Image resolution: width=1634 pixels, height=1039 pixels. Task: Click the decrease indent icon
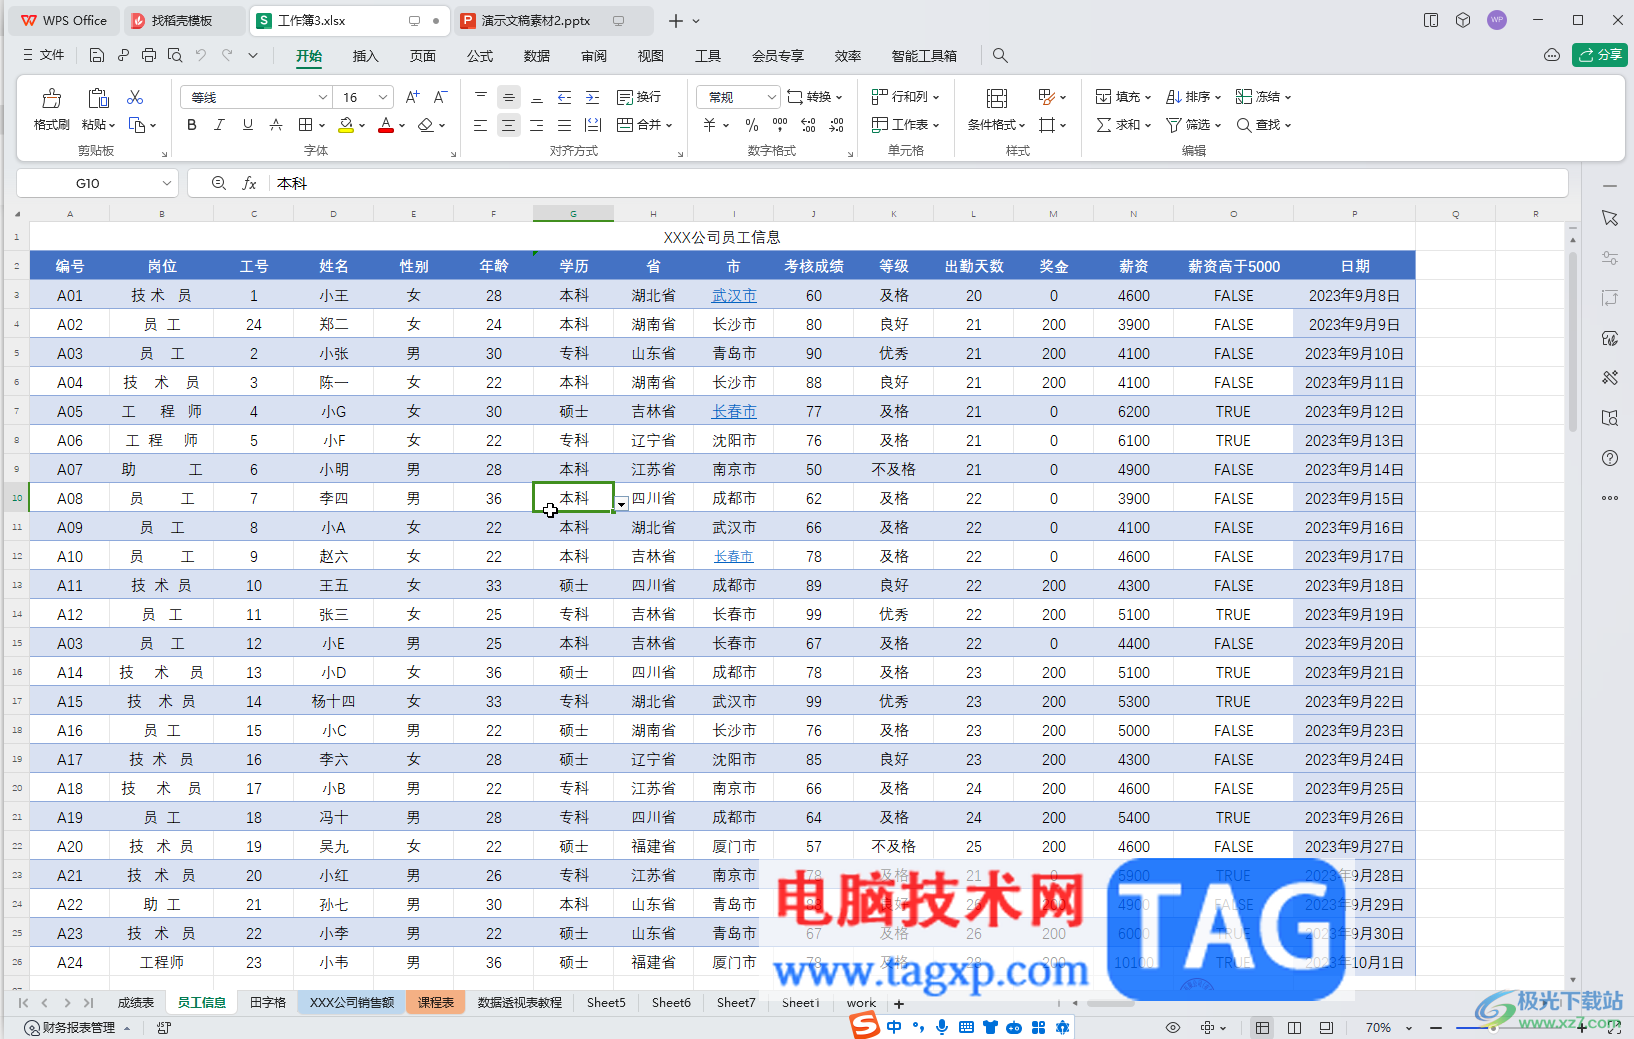[565, 97]
